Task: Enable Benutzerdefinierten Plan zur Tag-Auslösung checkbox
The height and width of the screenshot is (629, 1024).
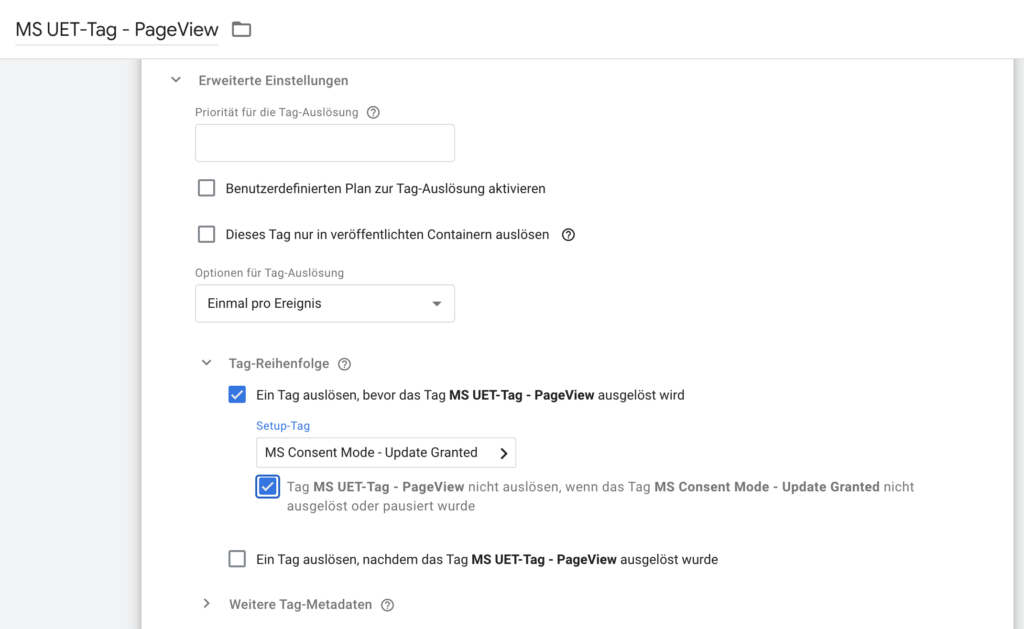Action: pyautogui.click(x=206, y=188)
